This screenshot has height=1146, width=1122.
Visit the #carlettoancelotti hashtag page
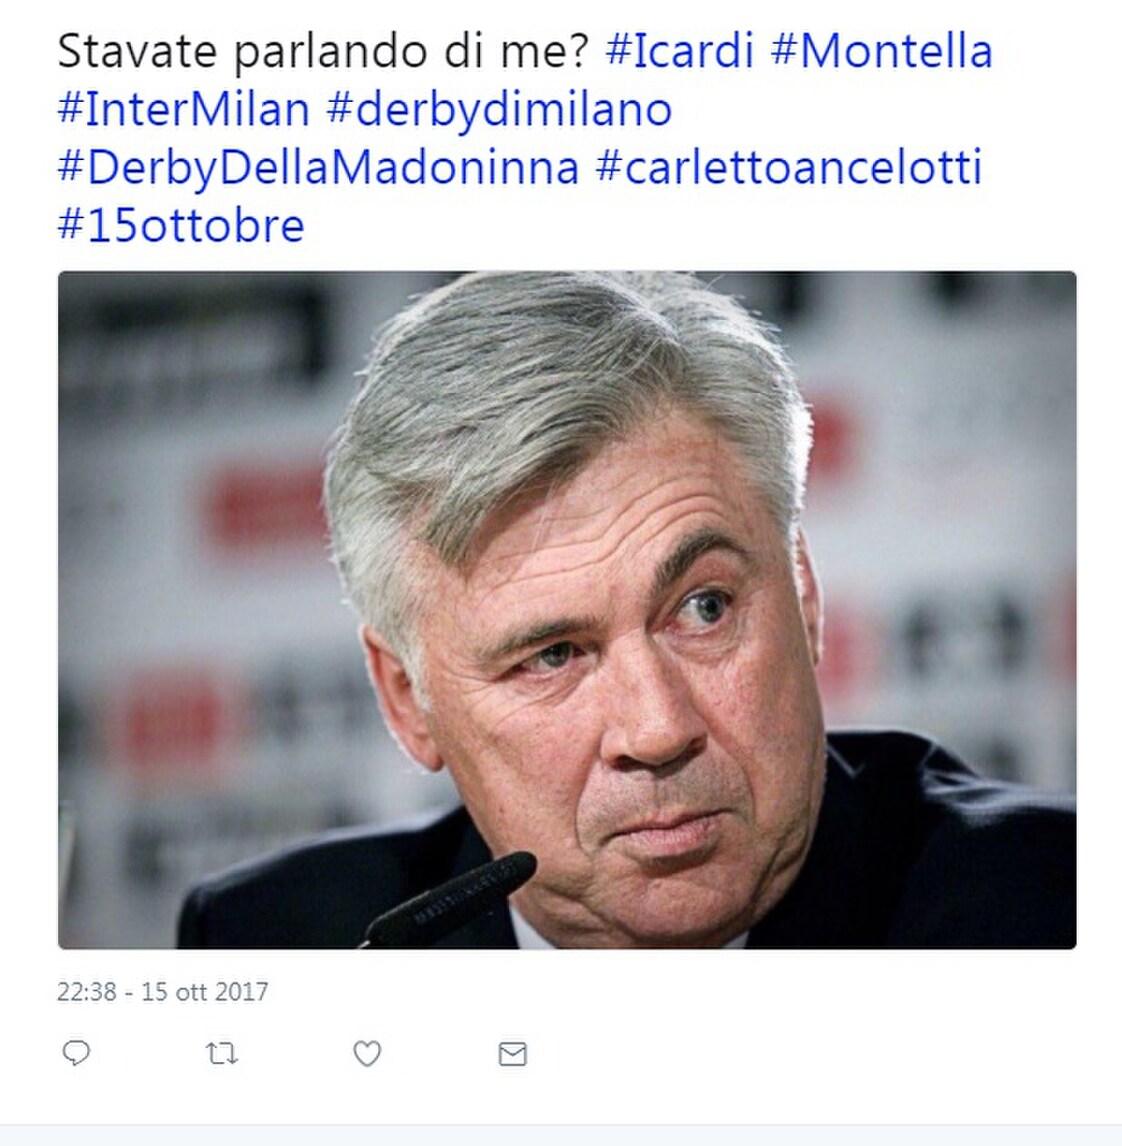coord(789,167)
